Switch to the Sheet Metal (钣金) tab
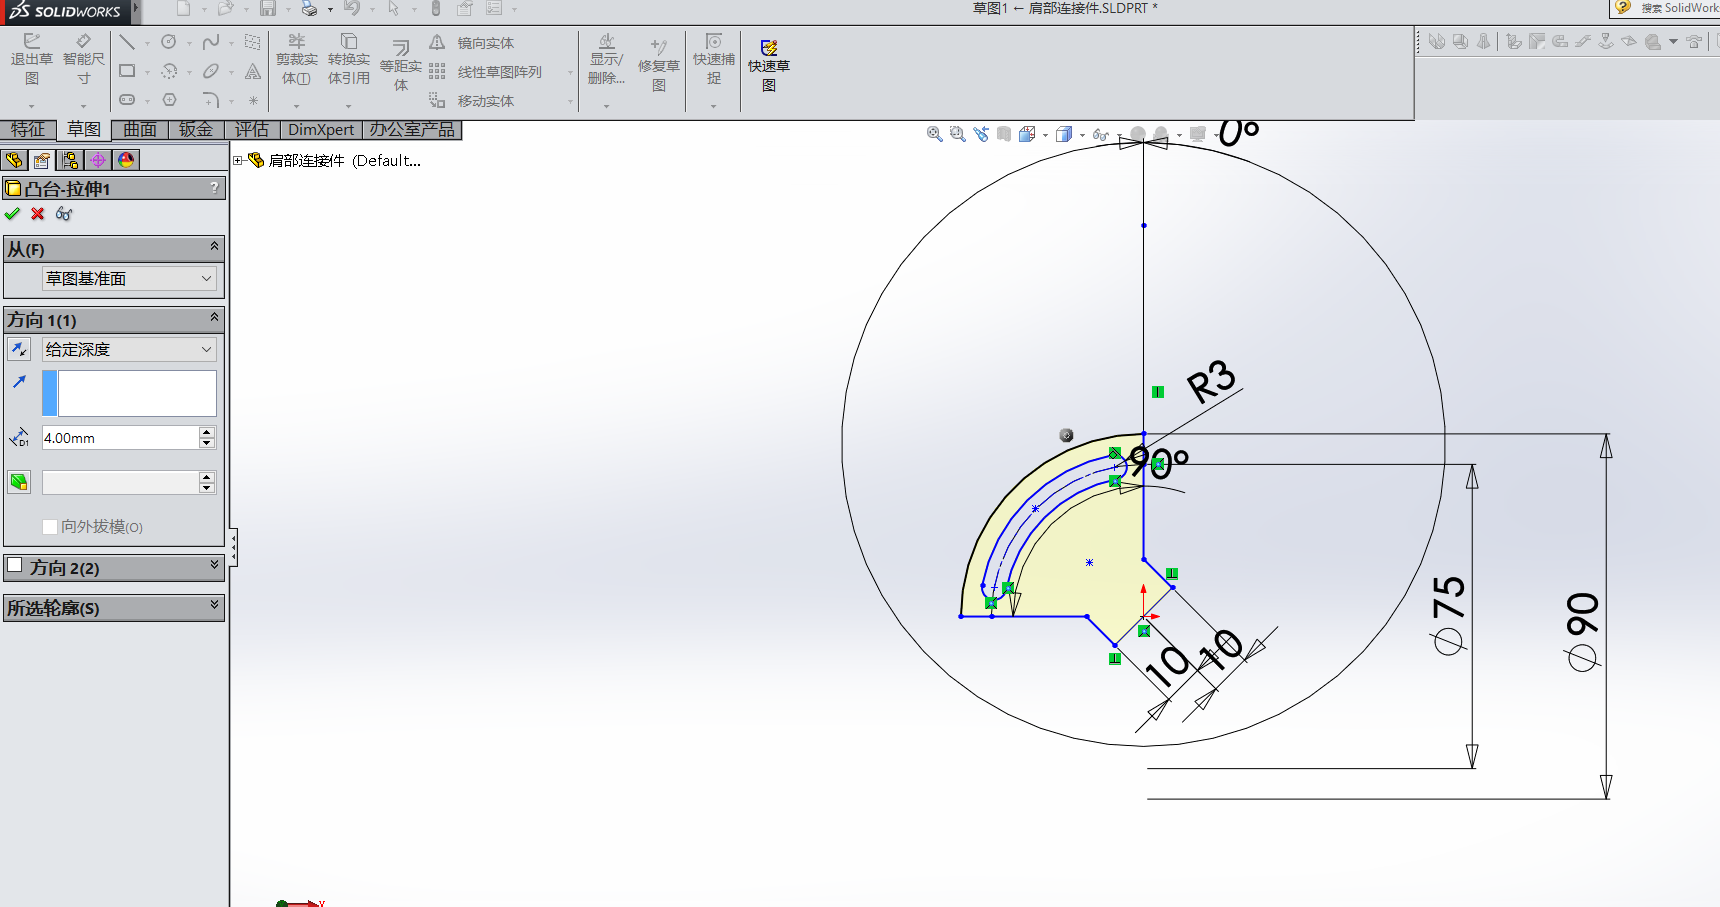This screenshot has width=1720, height=907. [x=196, y=129]
